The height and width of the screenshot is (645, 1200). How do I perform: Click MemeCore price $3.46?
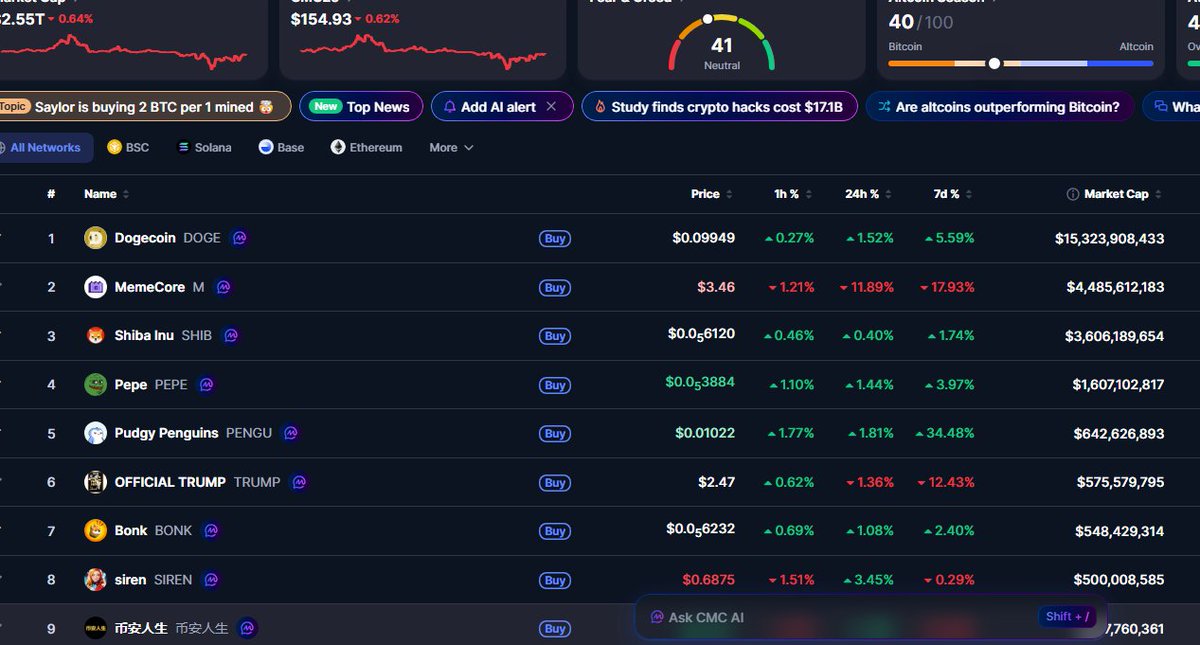[x=716, y=287]
